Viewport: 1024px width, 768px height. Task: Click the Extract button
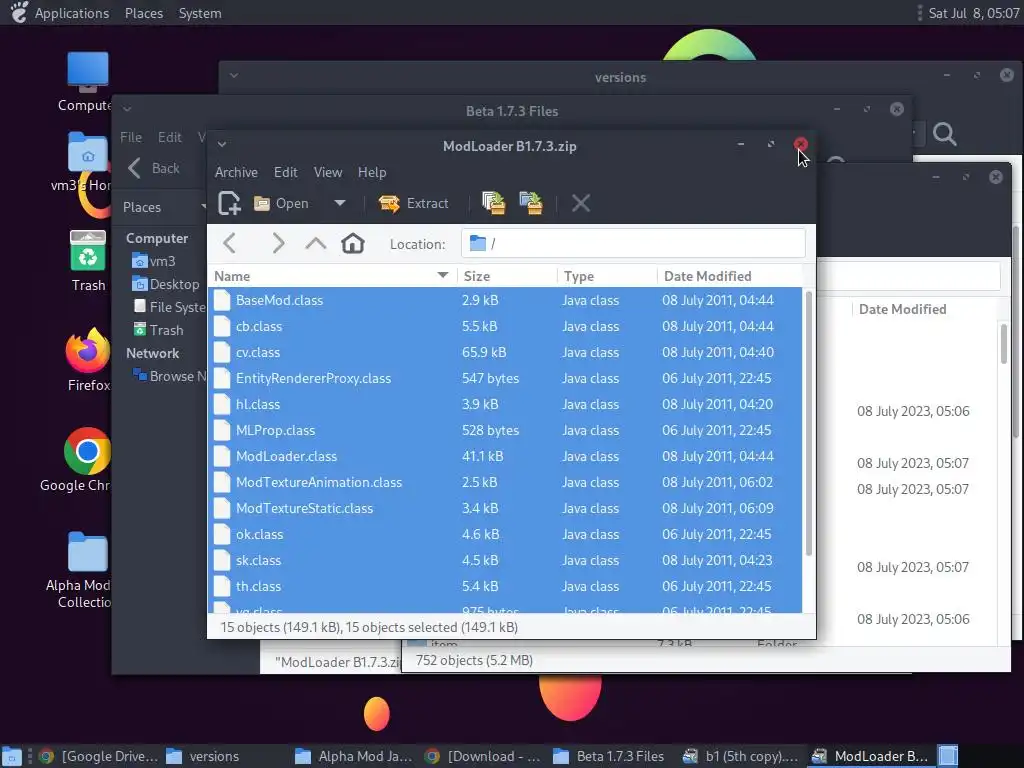tap(413, 203)
